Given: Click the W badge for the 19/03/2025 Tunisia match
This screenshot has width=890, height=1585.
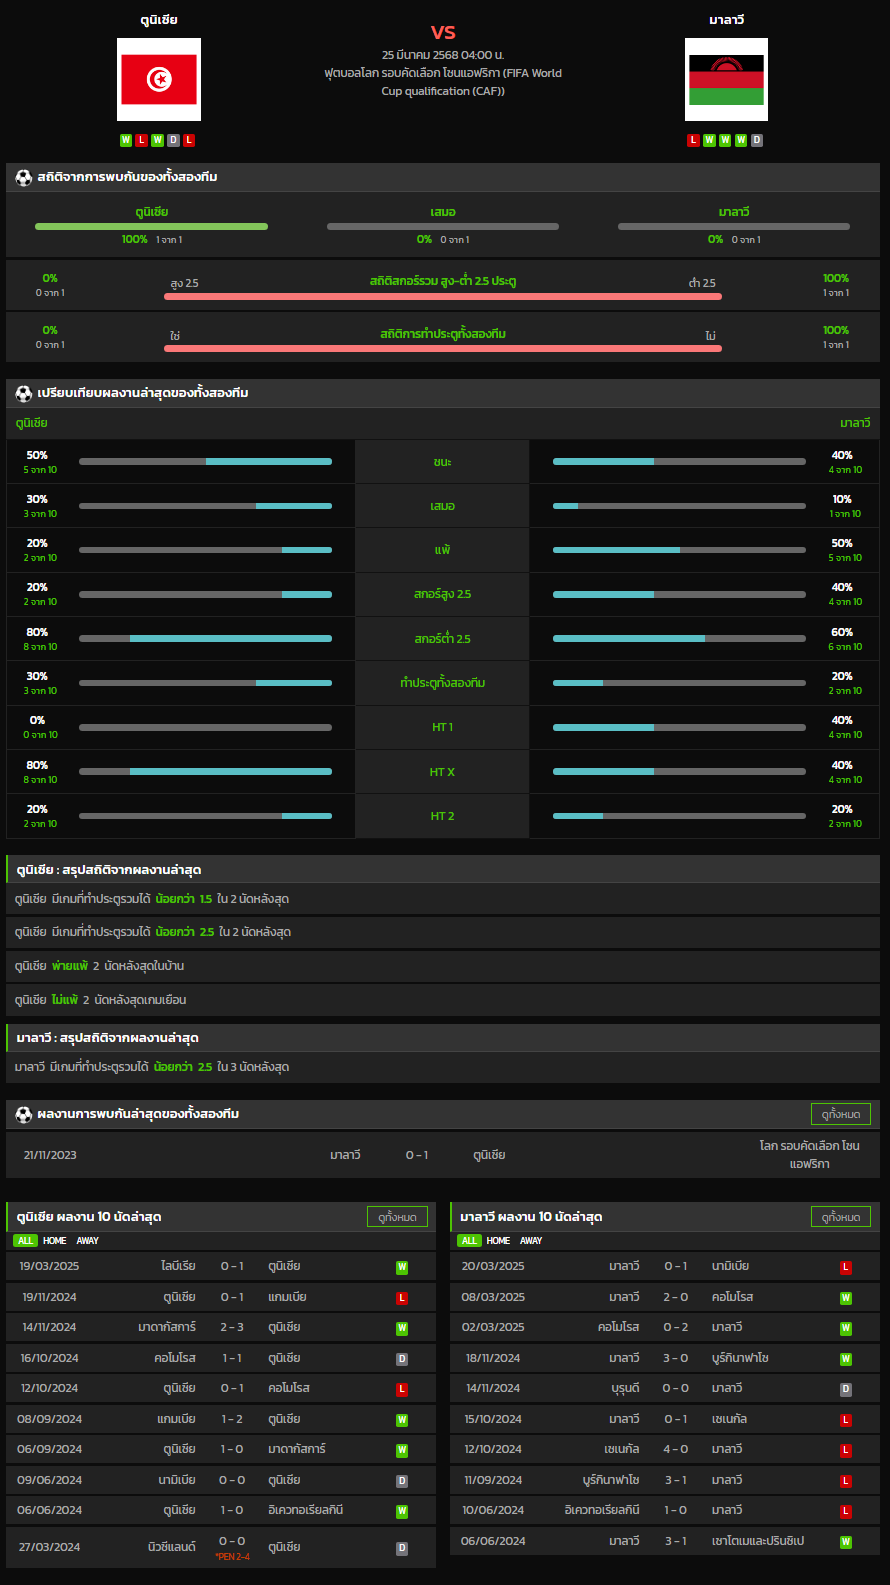Looking at the screenshot, I should tap(402, 1267).
